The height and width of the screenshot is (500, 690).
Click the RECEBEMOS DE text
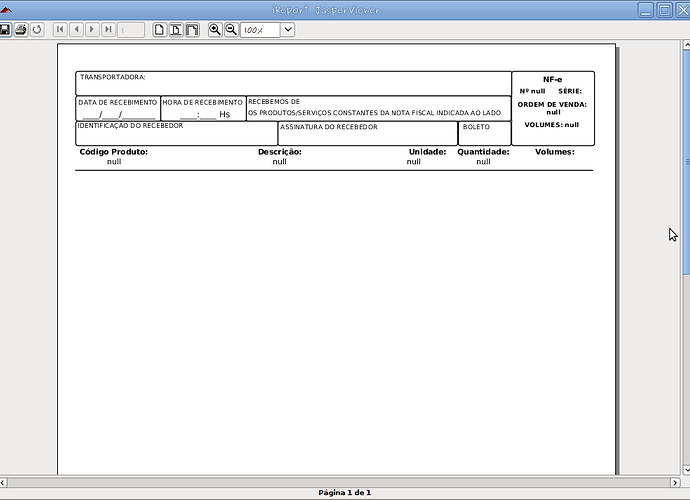274,101
